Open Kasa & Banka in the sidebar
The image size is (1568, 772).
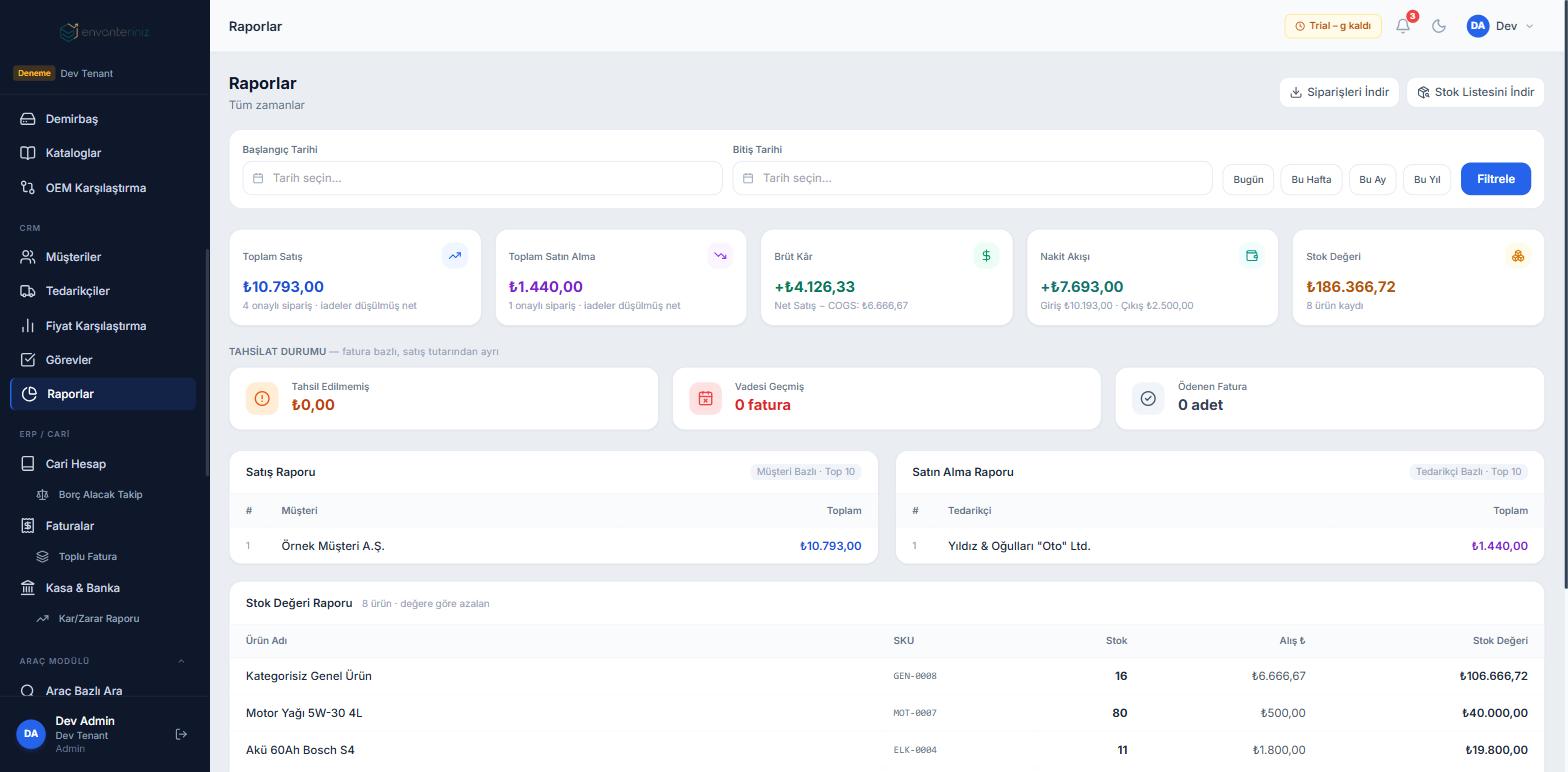(103, 588)
